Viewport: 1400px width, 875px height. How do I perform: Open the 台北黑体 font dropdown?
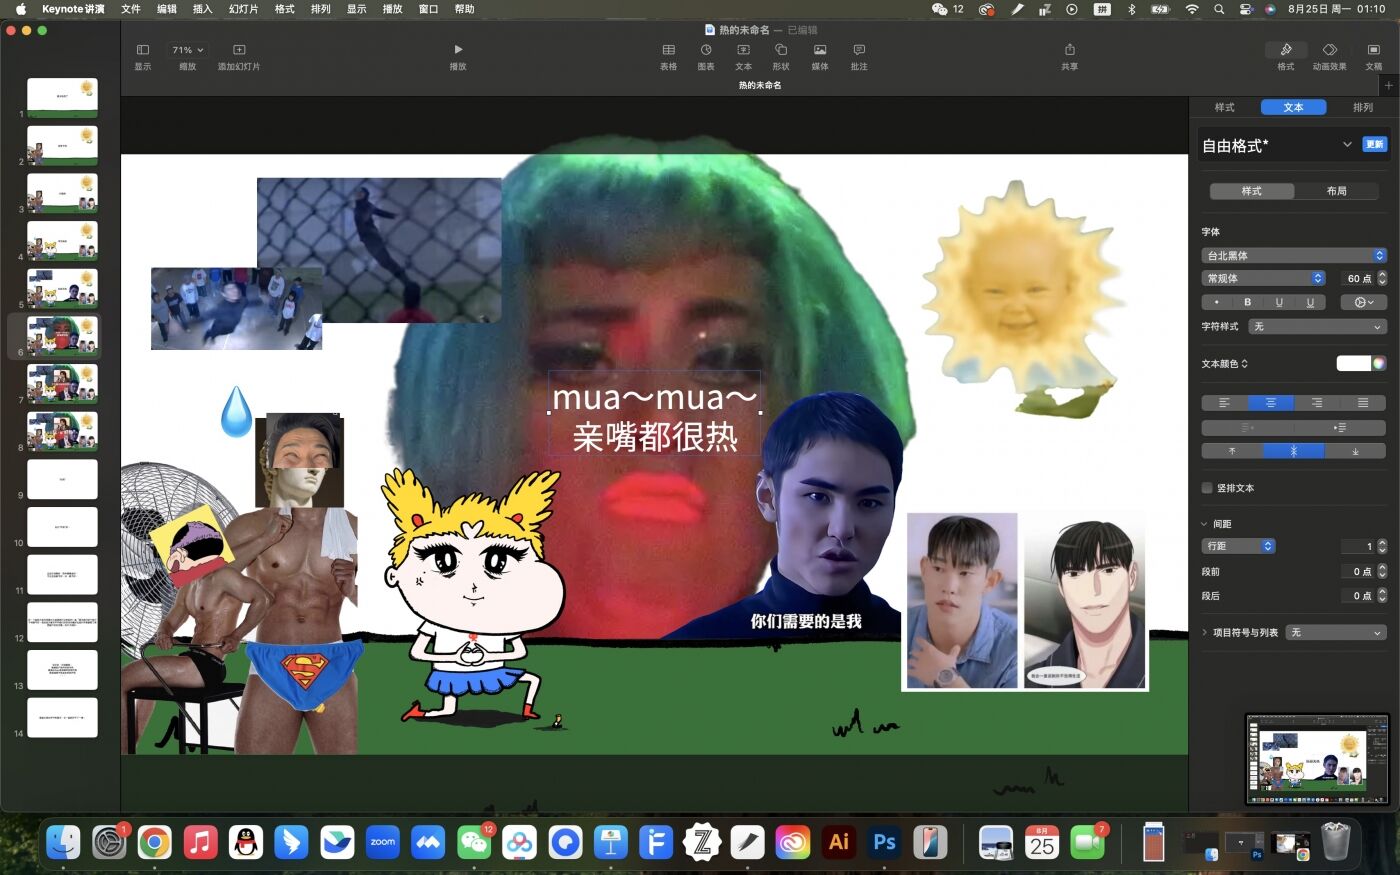coord(1294,255)
